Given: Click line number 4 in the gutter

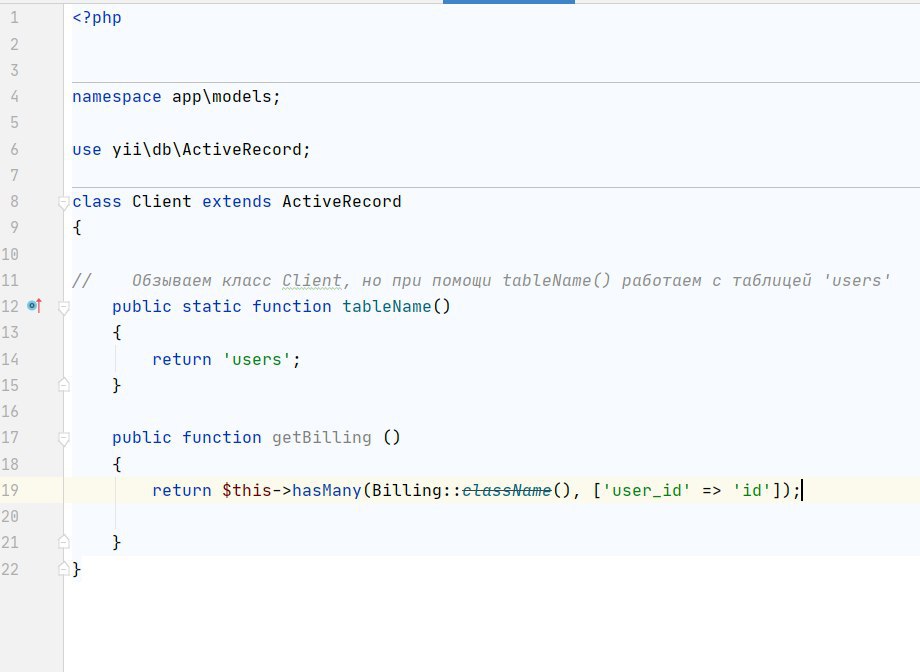Looking at the screenshot, I should (x=15, y=97).
